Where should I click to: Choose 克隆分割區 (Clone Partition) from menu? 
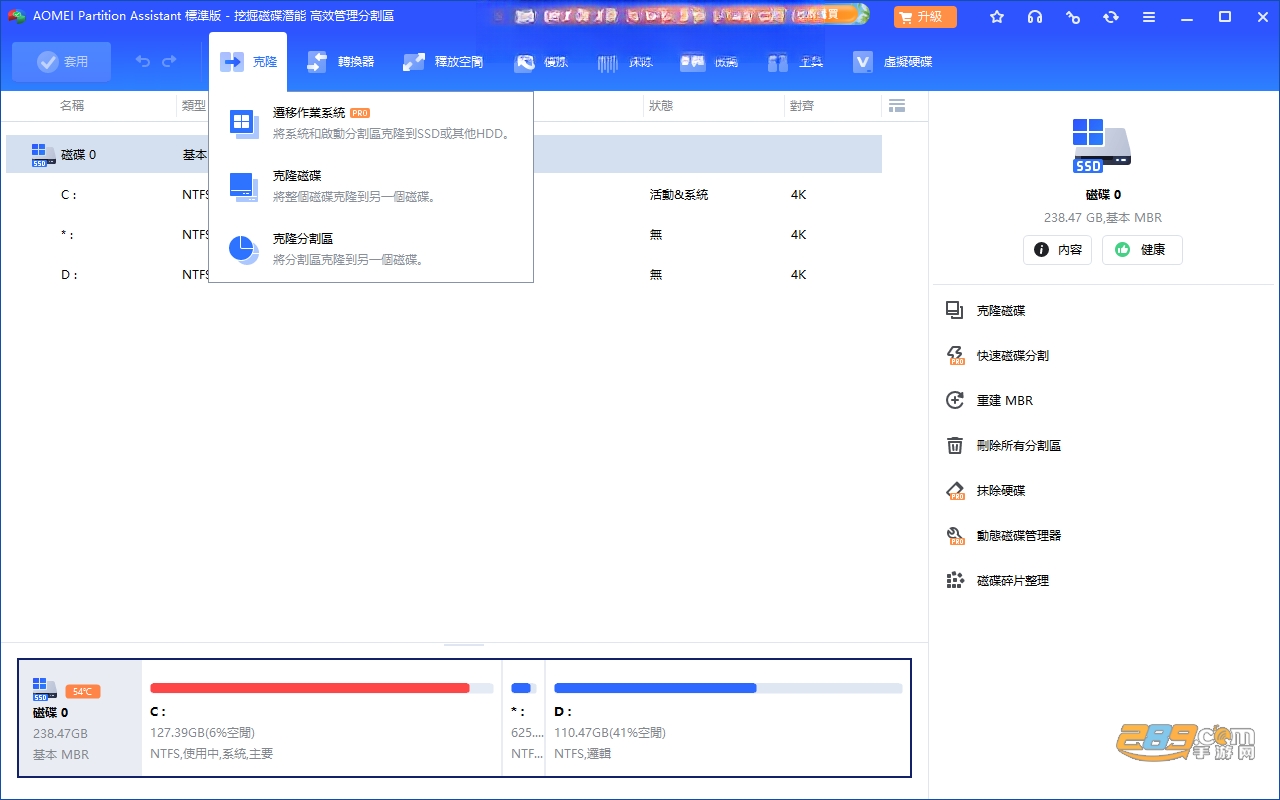[x=371, y=249]
